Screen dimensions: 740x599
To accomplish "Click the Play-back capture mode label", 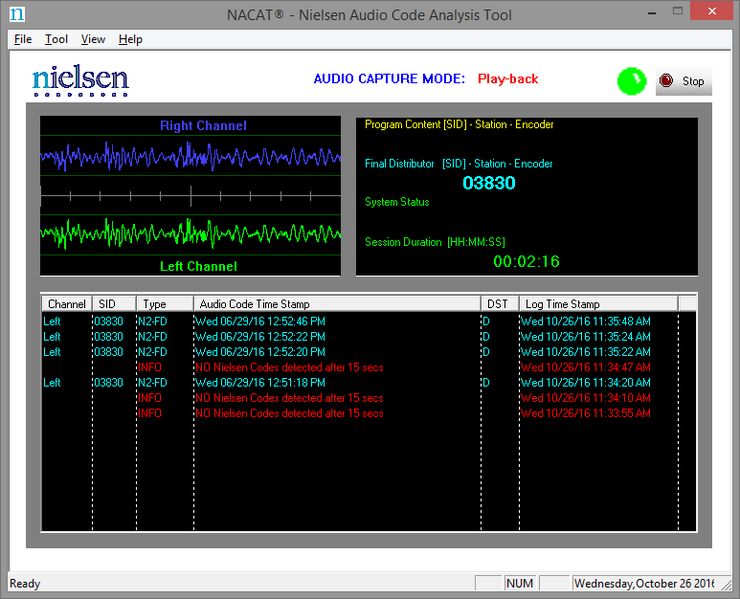I will point(508,78).
